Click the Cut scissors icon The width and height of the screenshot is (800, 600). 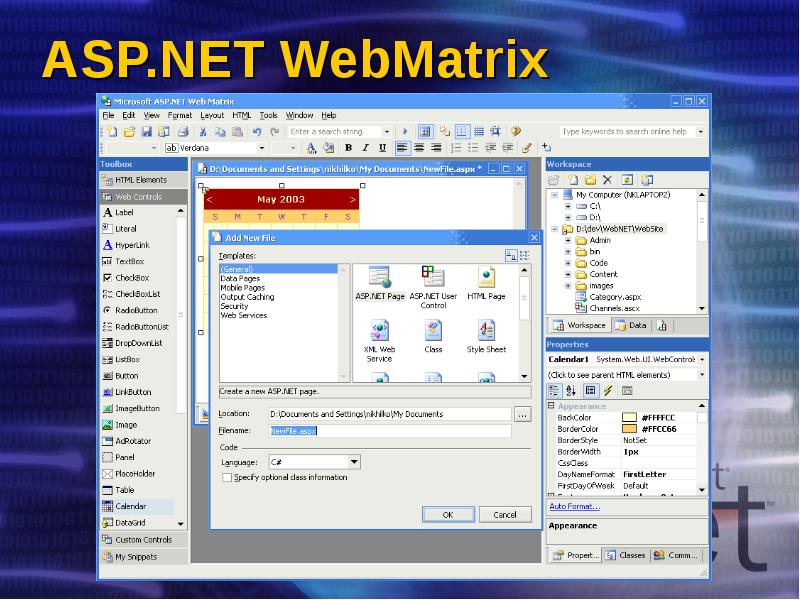(203, 132)
